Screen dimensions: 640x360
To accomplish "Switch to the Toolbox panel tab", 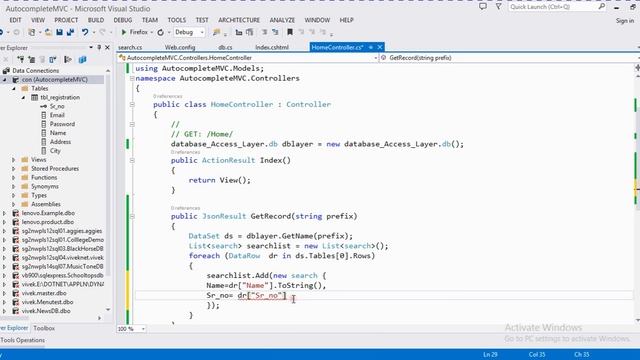I will (x=44, y=328).
